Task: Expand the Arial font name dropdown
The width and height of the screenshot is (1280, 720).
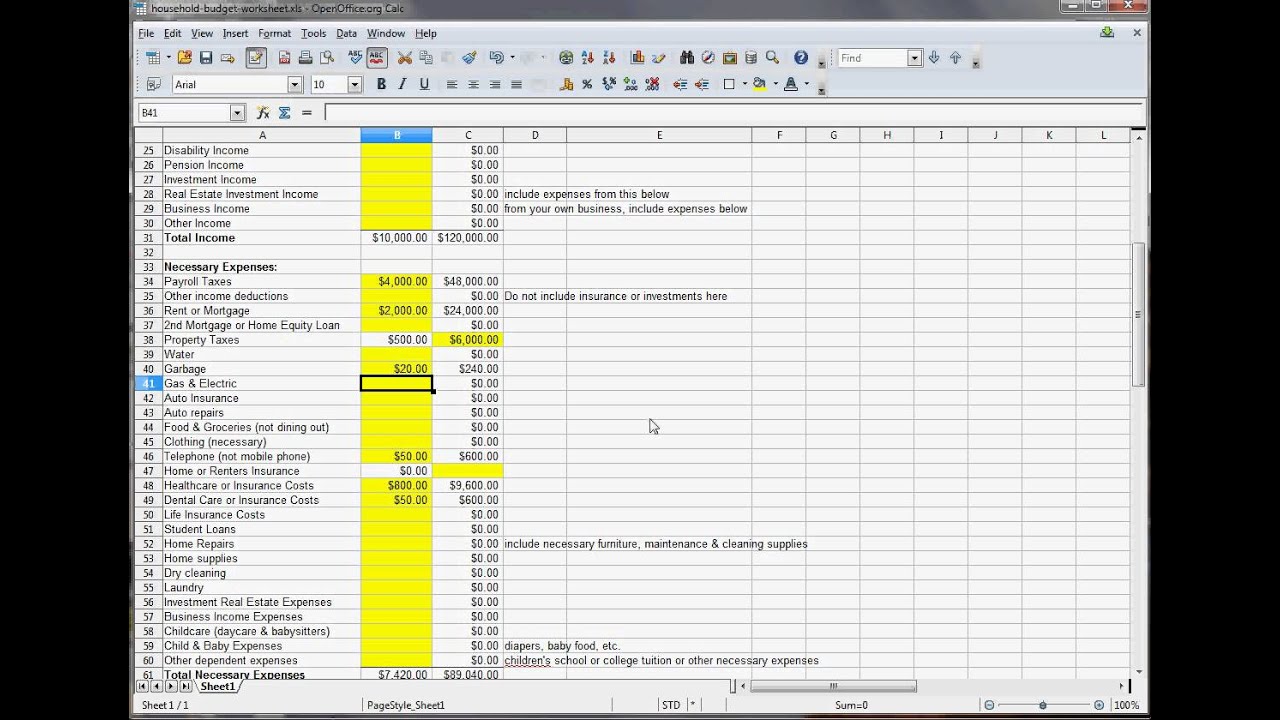Action: tap(294, 85)
